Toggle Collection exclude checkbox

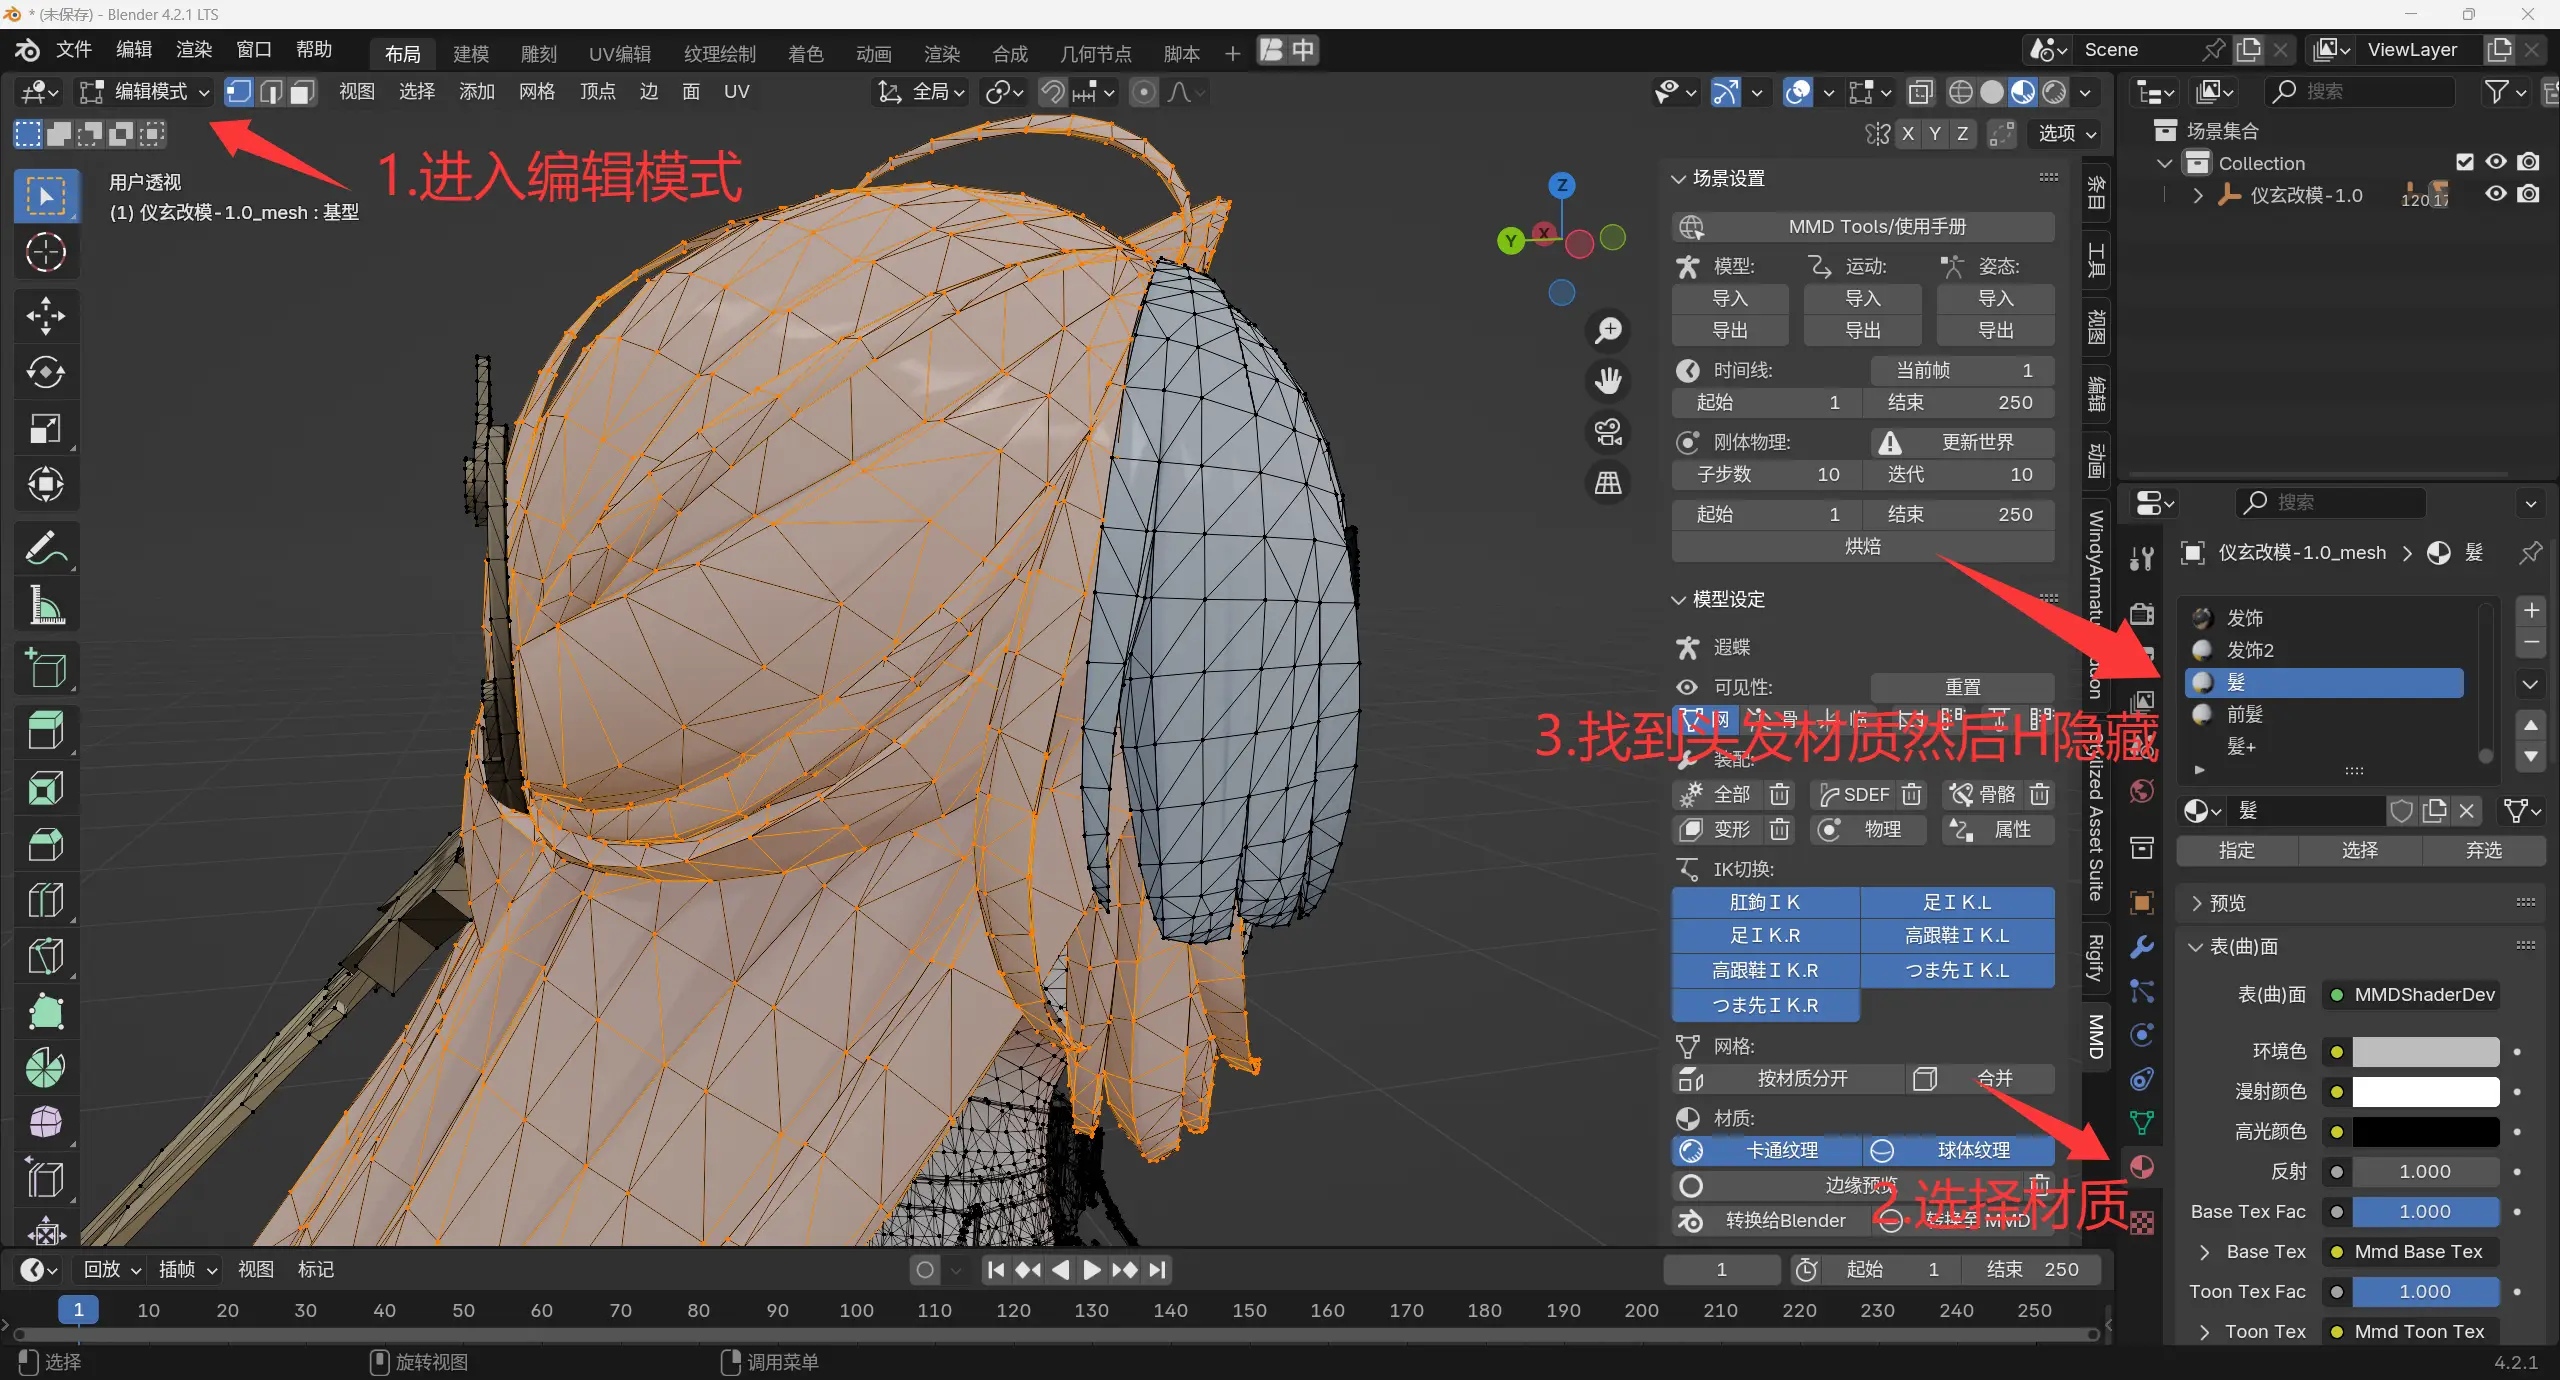click(x=2464, y=162)
